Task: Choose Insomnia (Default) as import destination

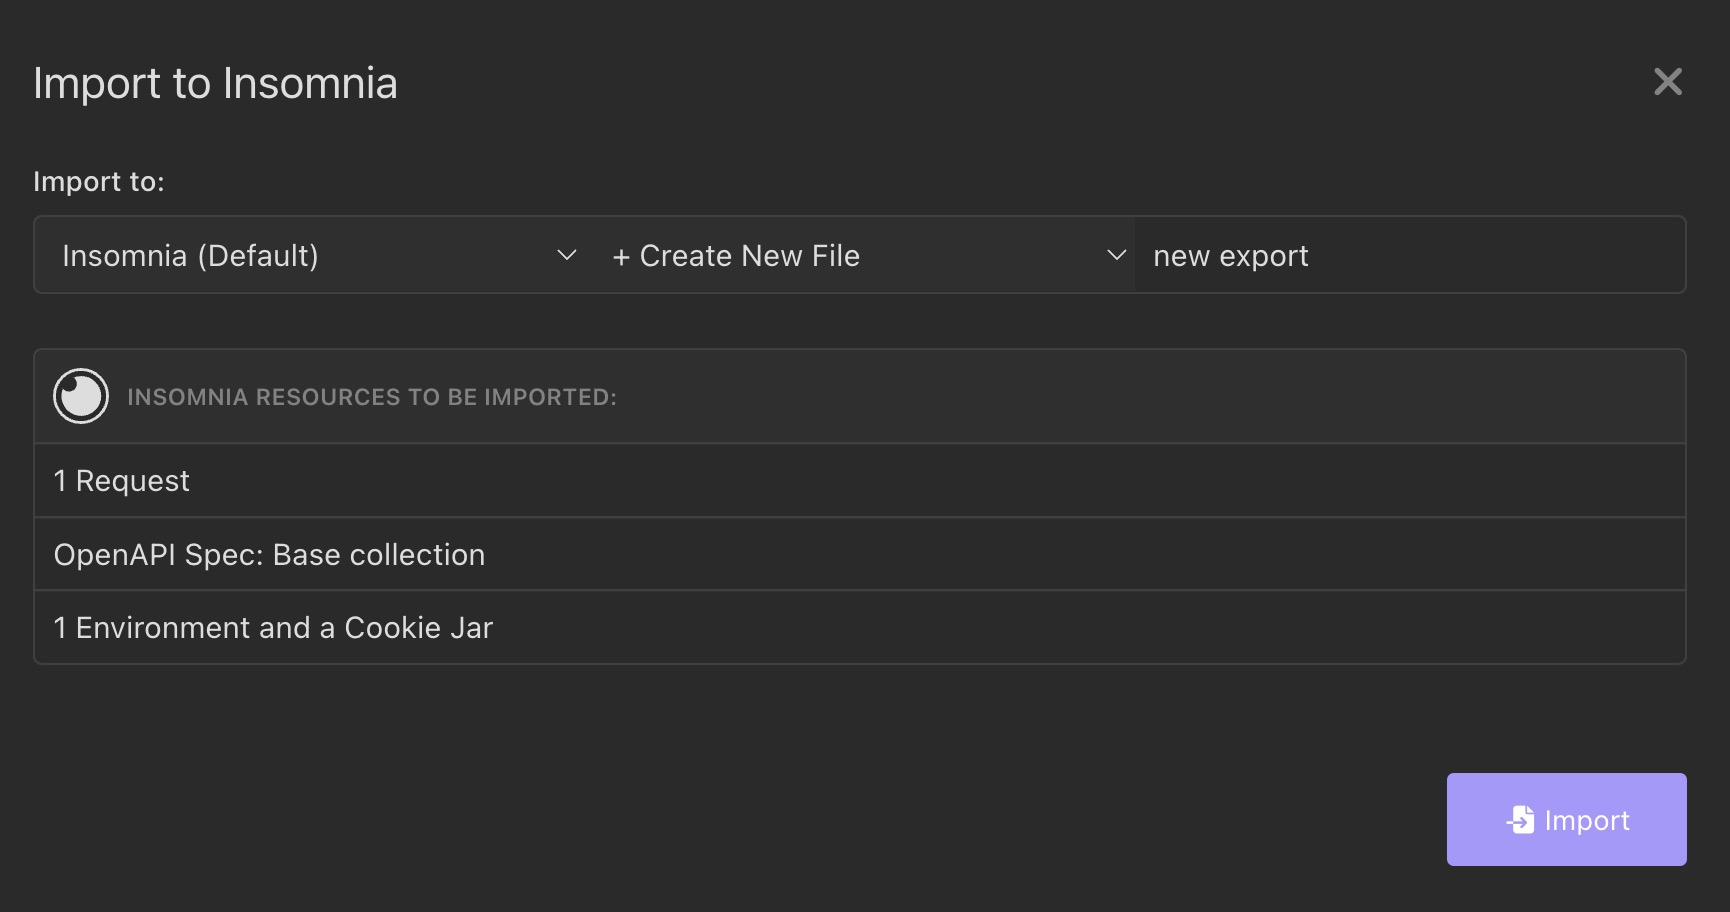Action: [x=300, y=255]
